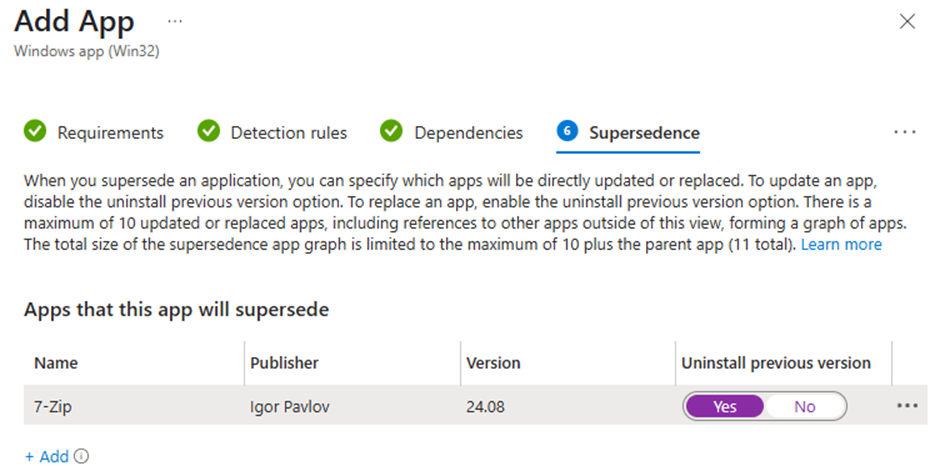Click the step 6 Supersedence number icon
This screenshot has width=940, height=466.
[567, 131]
